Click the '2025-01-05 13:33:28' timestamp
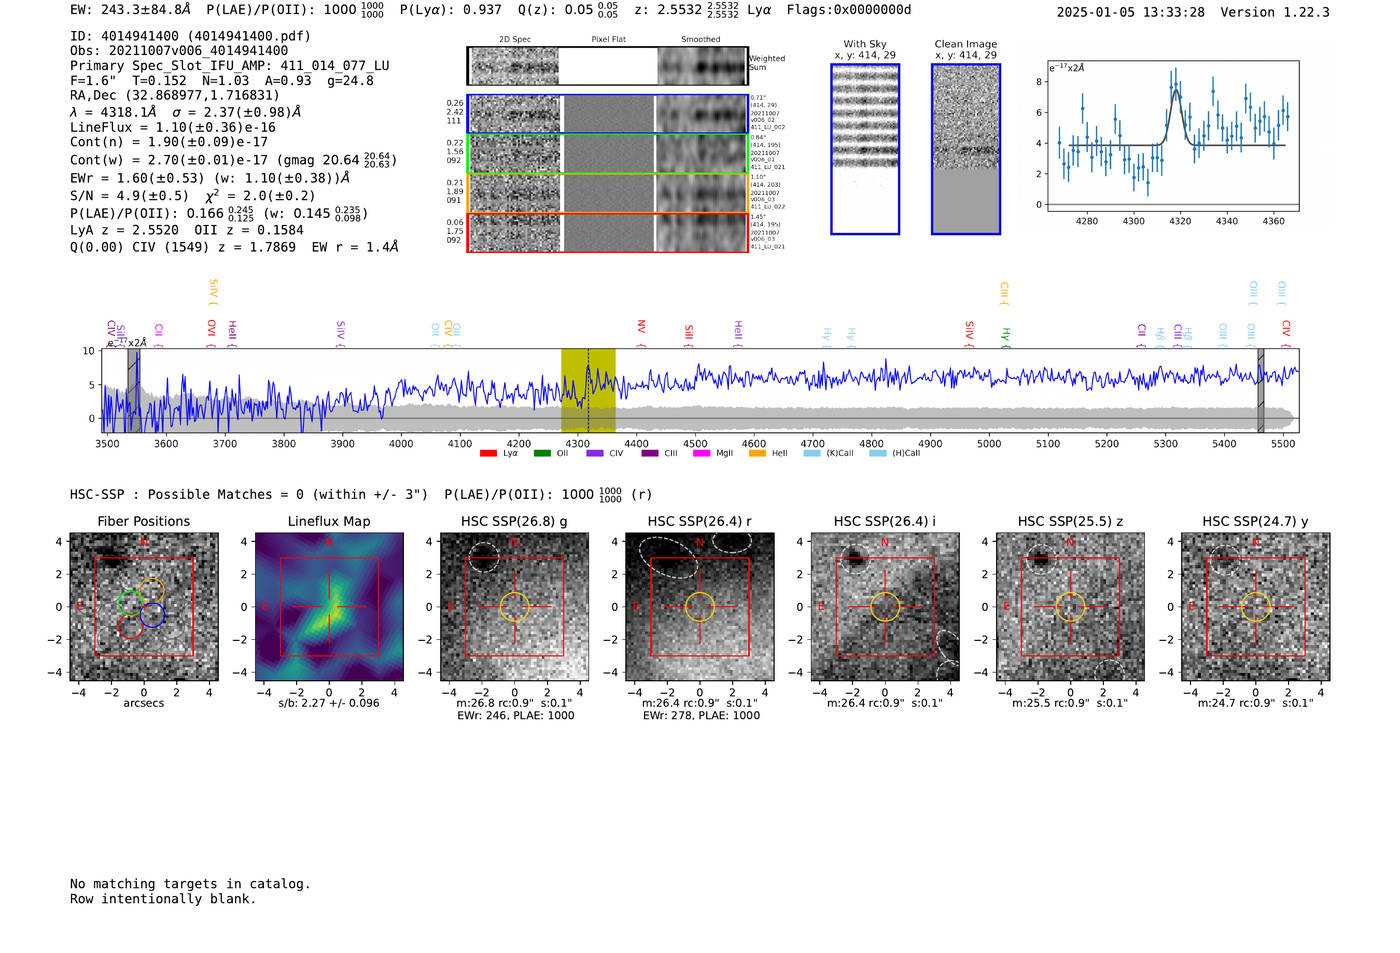The height and width of the screenshot is (953, 1400). coord(1130,13)
